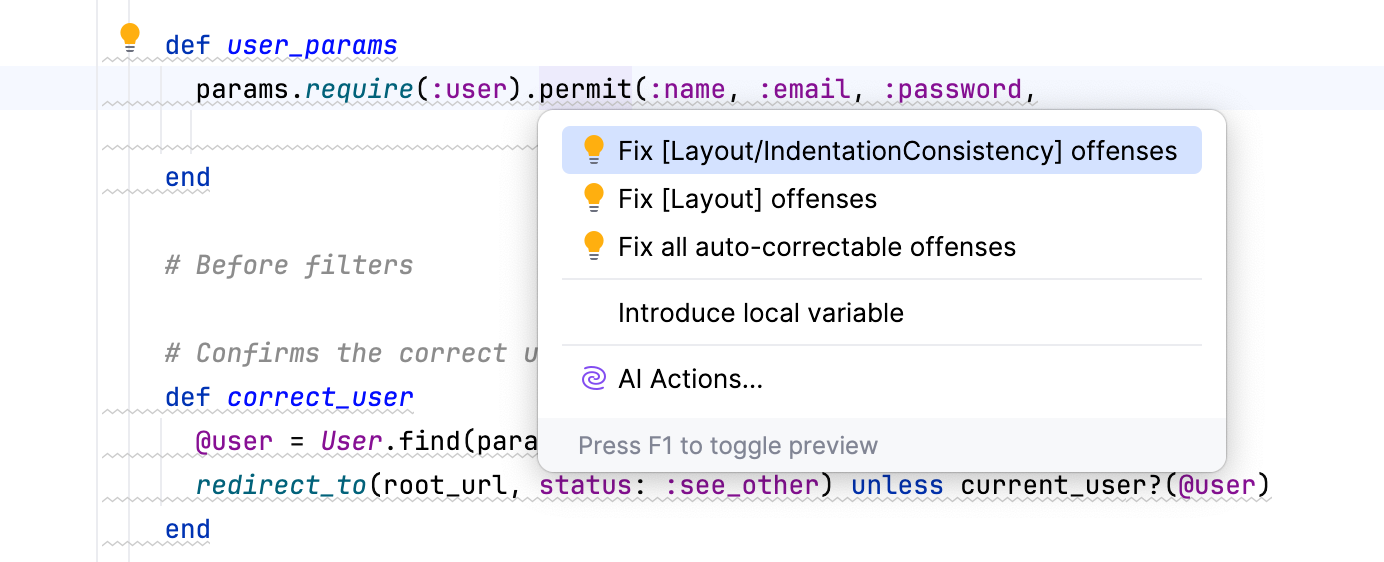
Task: Click lightbulb icon for all auto-correctable offenses
Action: [594, 247]
